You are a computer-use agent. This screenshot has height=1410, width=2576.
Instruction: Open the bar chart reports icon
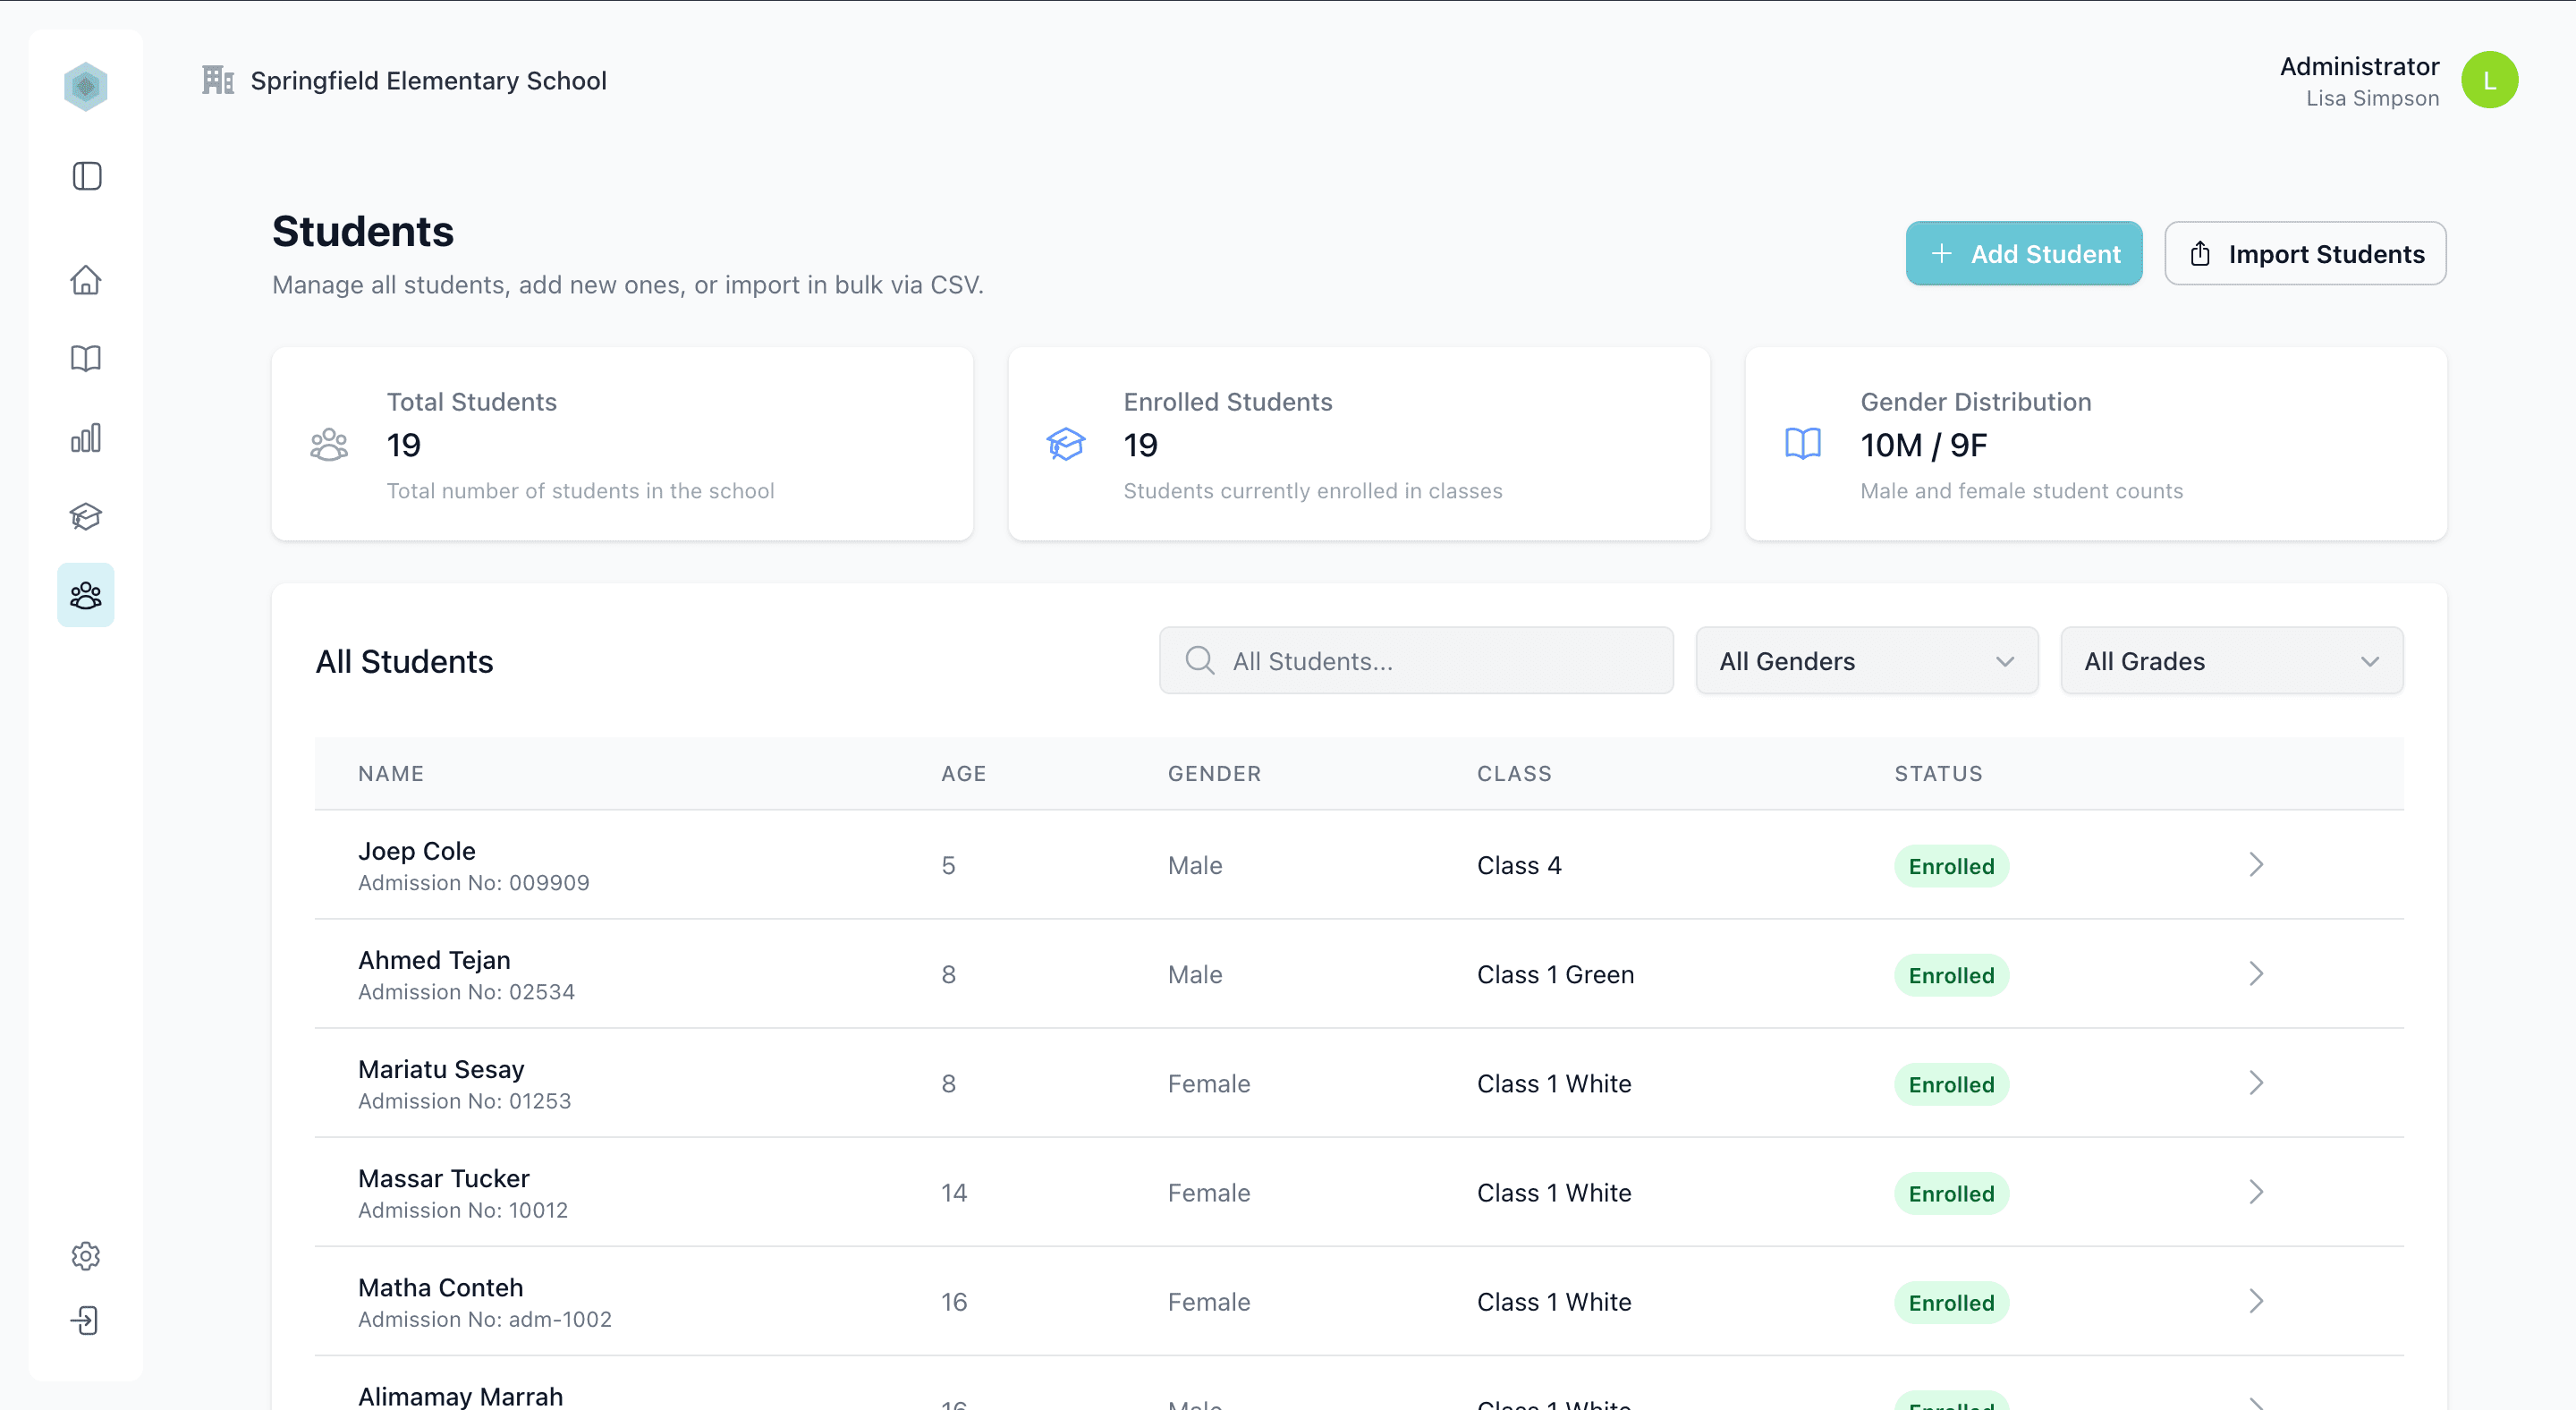86,438
